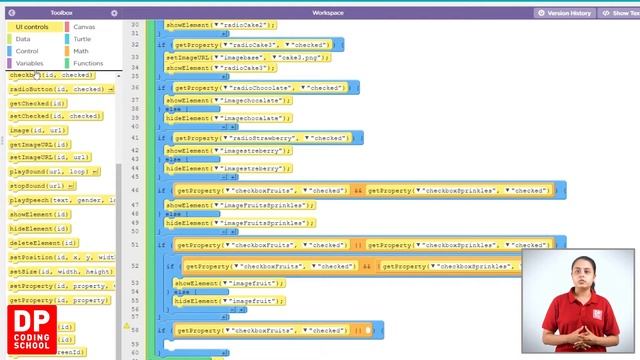The image size is (640, 360).
Task: Open dropdown for "cake3.png" on line 33
Action: coord(275,58)
